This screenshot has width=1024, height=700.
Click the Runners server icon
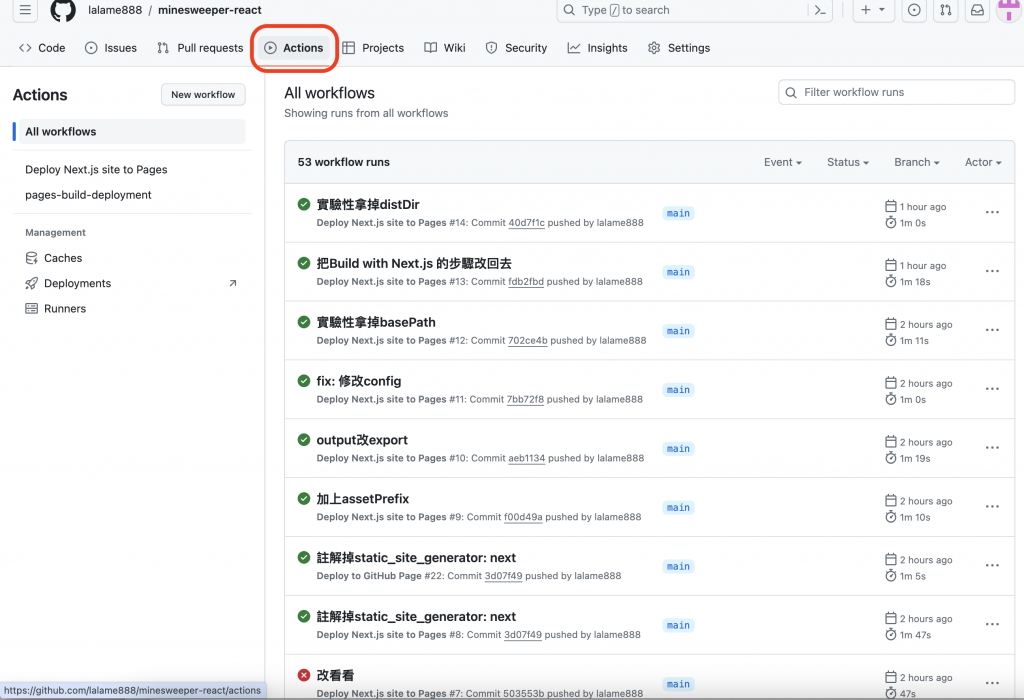31,308
